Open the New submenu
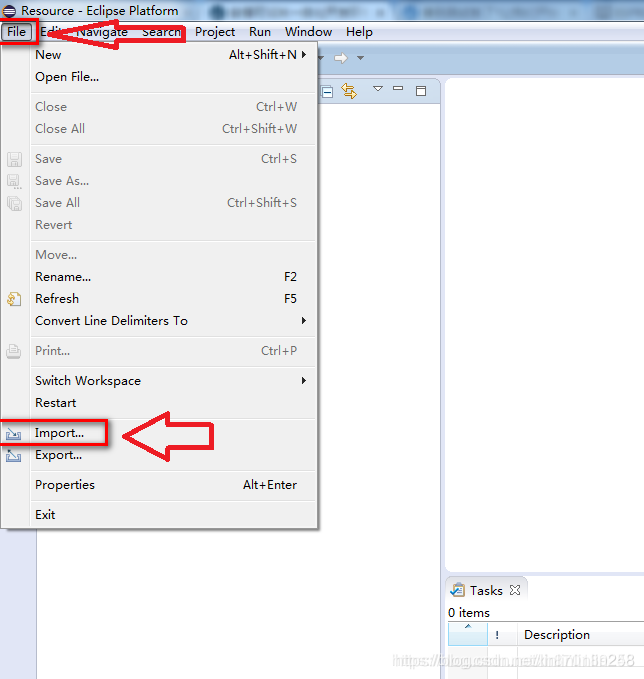The width and height of the screenshot is (644, 679). [x=173, y=55]
